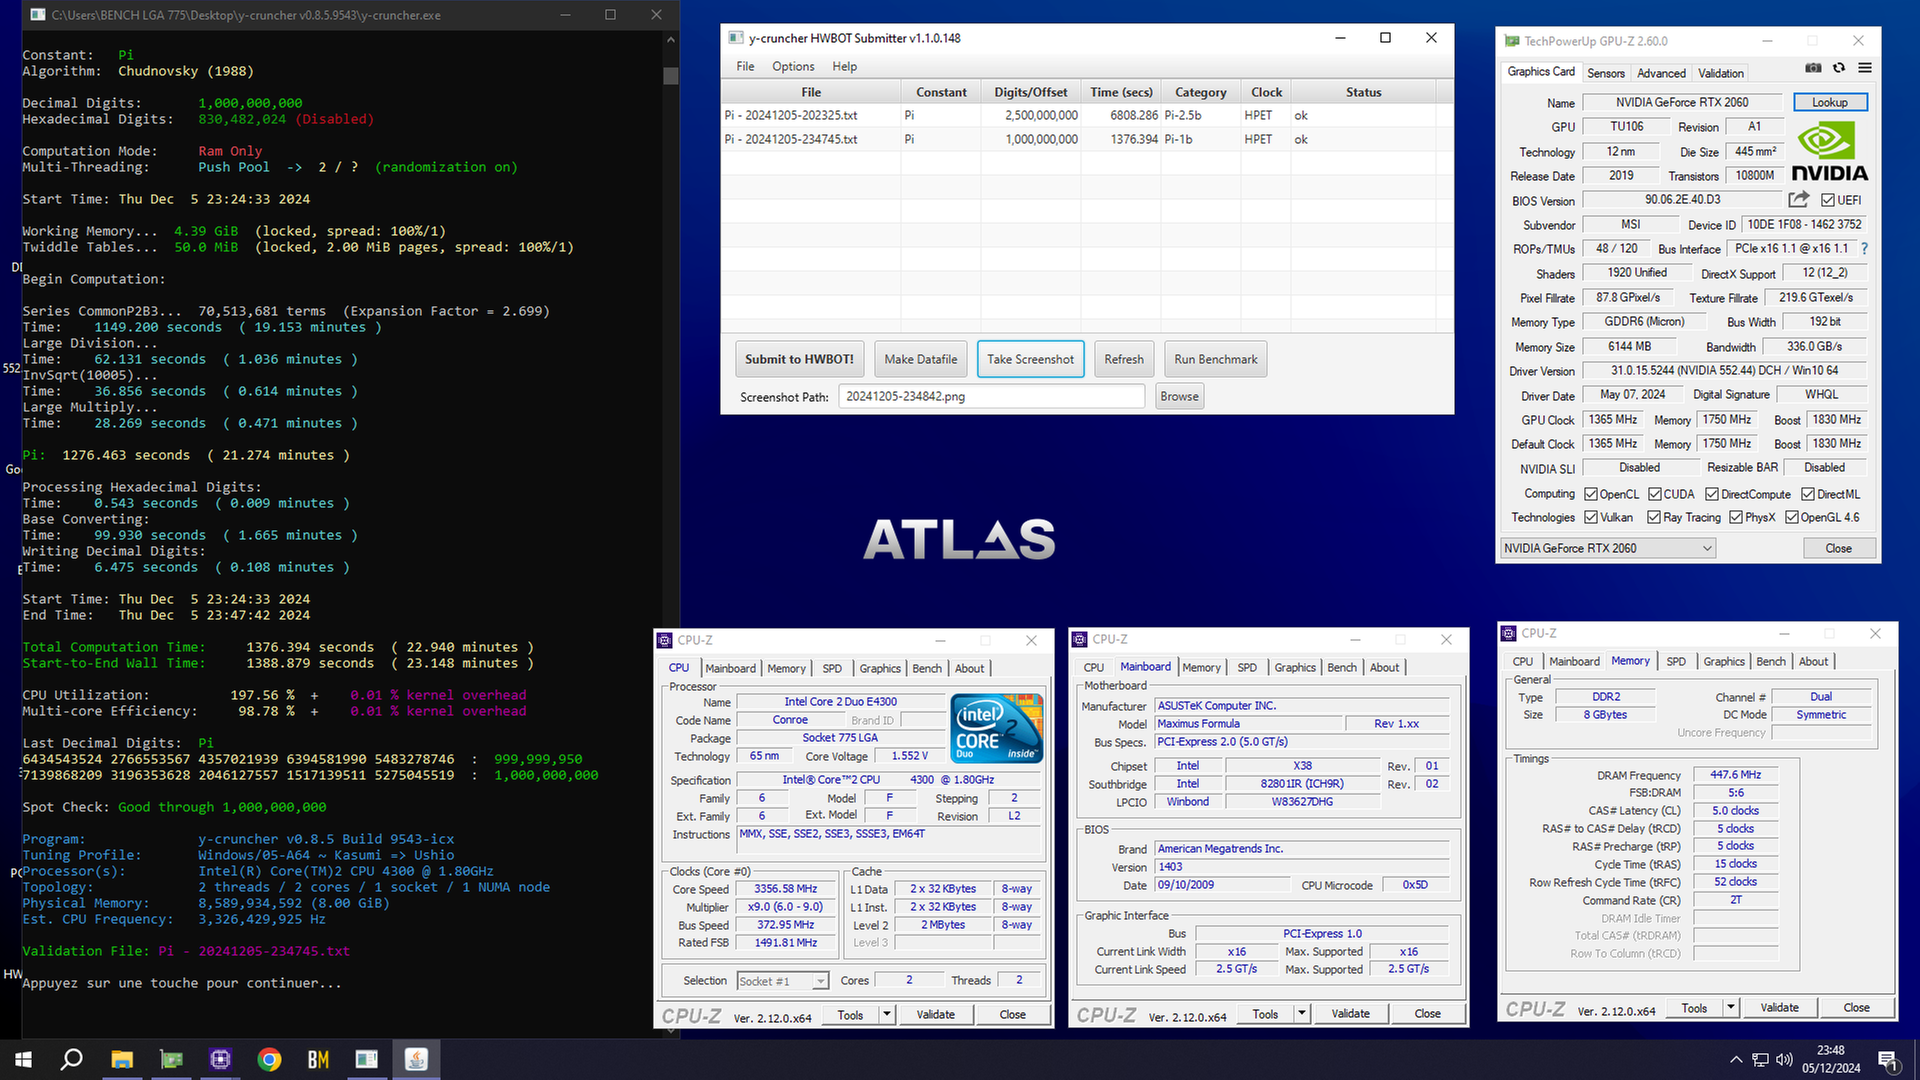Click the y-cruncher console vertical scrollbar thumb

670,75
